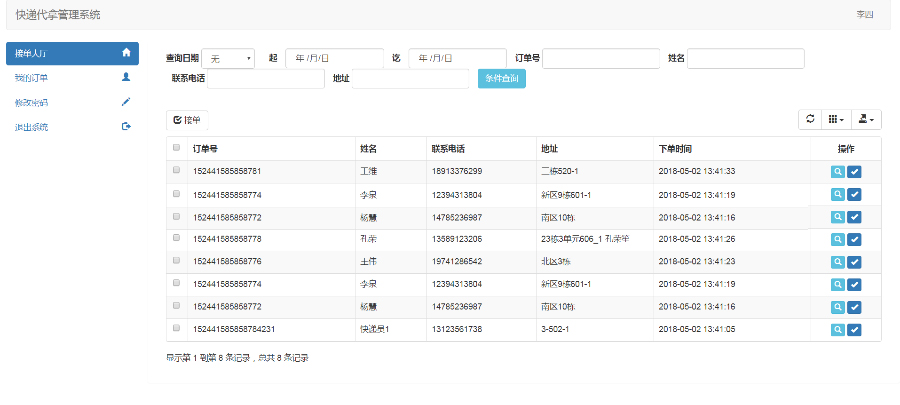Click the time 2018-05-02 13:41:33

pyautogui.click(x=697, y=172)
